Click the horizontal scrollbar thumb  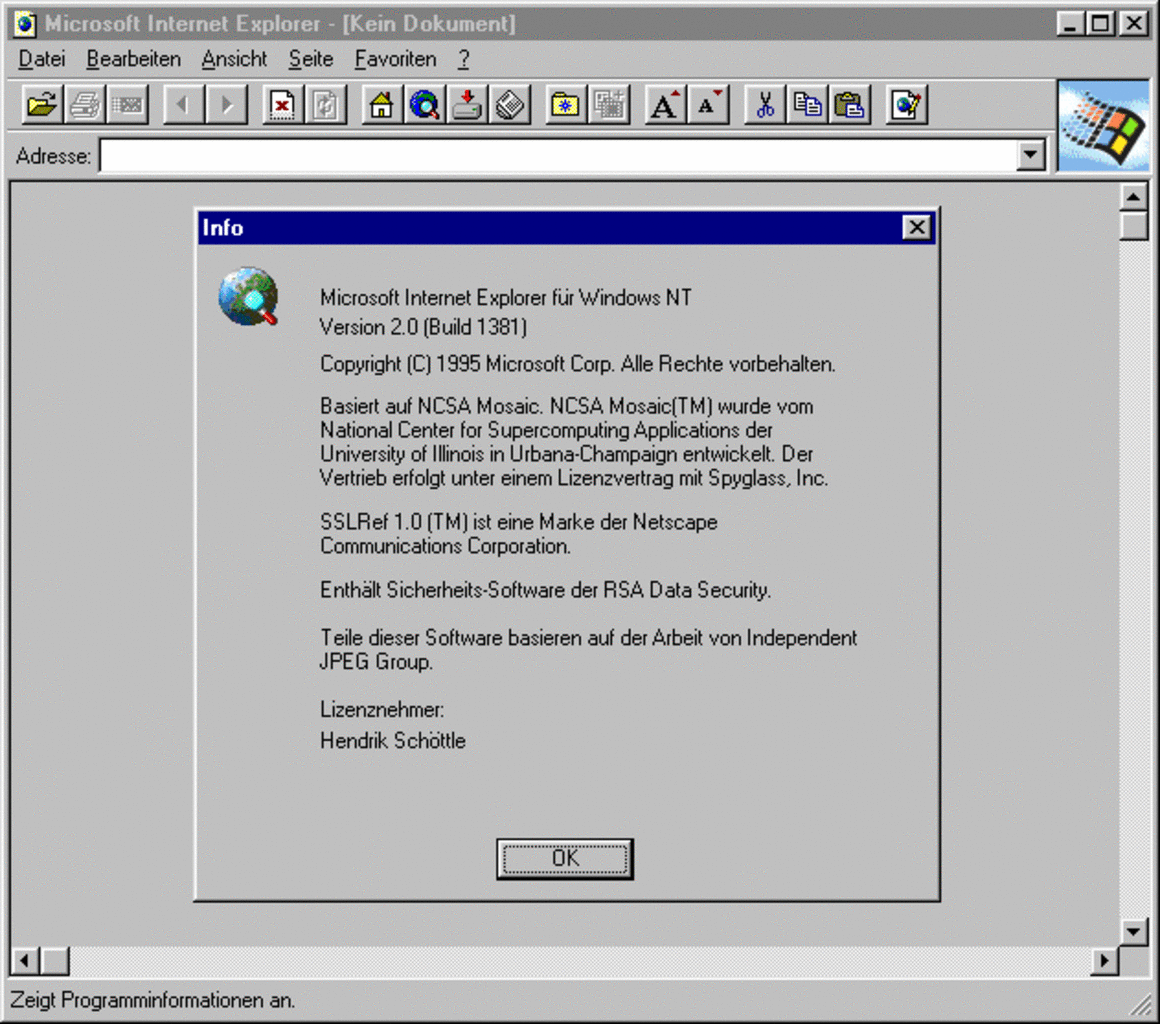54,961
